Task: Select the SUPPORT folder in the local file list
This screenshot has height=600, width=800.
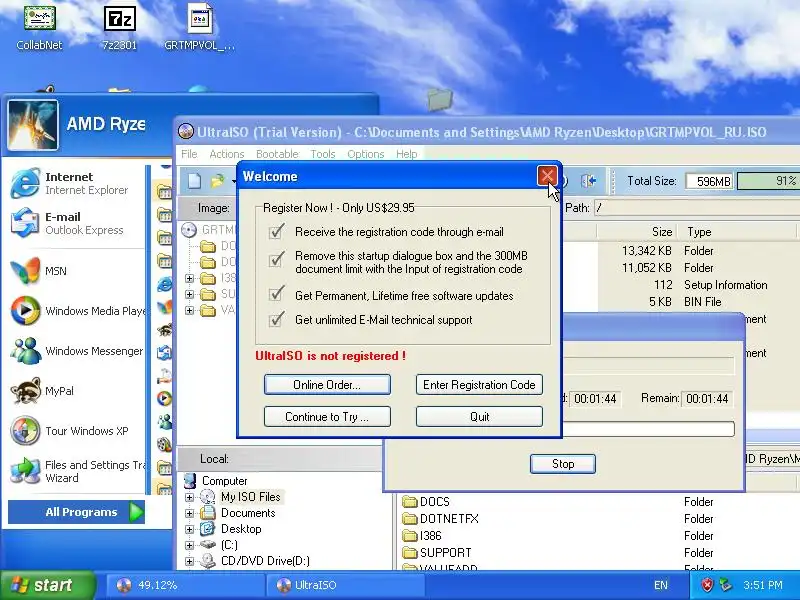Action: pos(437,553)
